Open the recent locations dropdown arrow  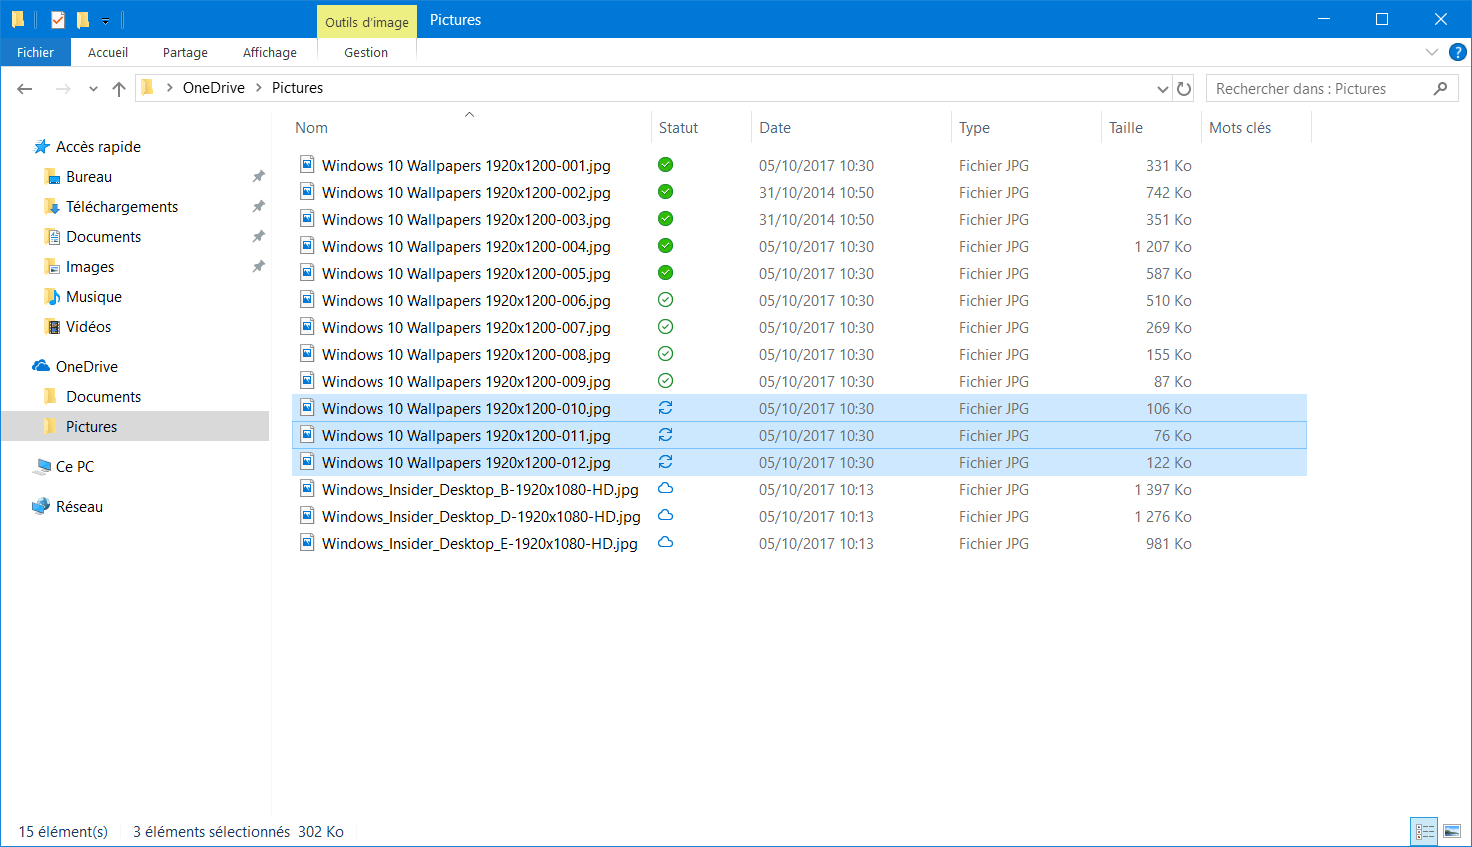point(93,89)
